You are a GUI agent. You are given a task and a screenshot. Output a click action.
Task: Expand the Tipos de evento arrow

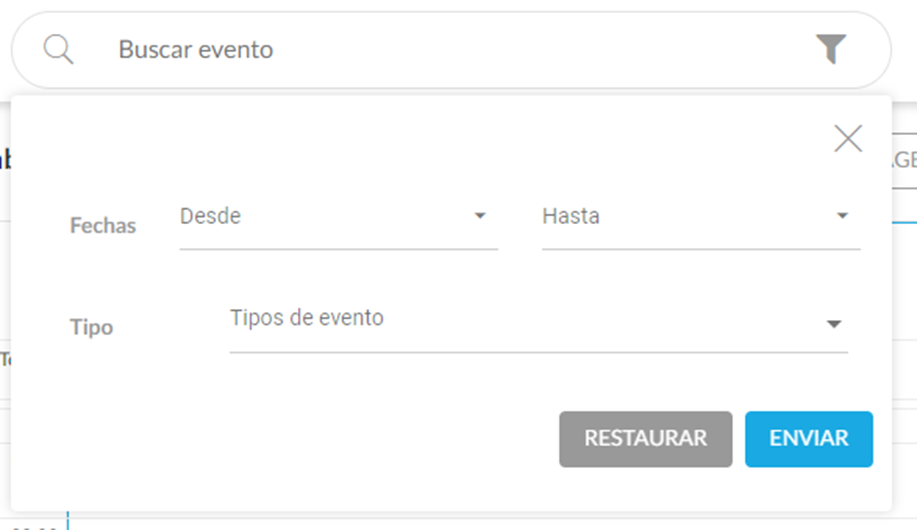click(834, 324)
